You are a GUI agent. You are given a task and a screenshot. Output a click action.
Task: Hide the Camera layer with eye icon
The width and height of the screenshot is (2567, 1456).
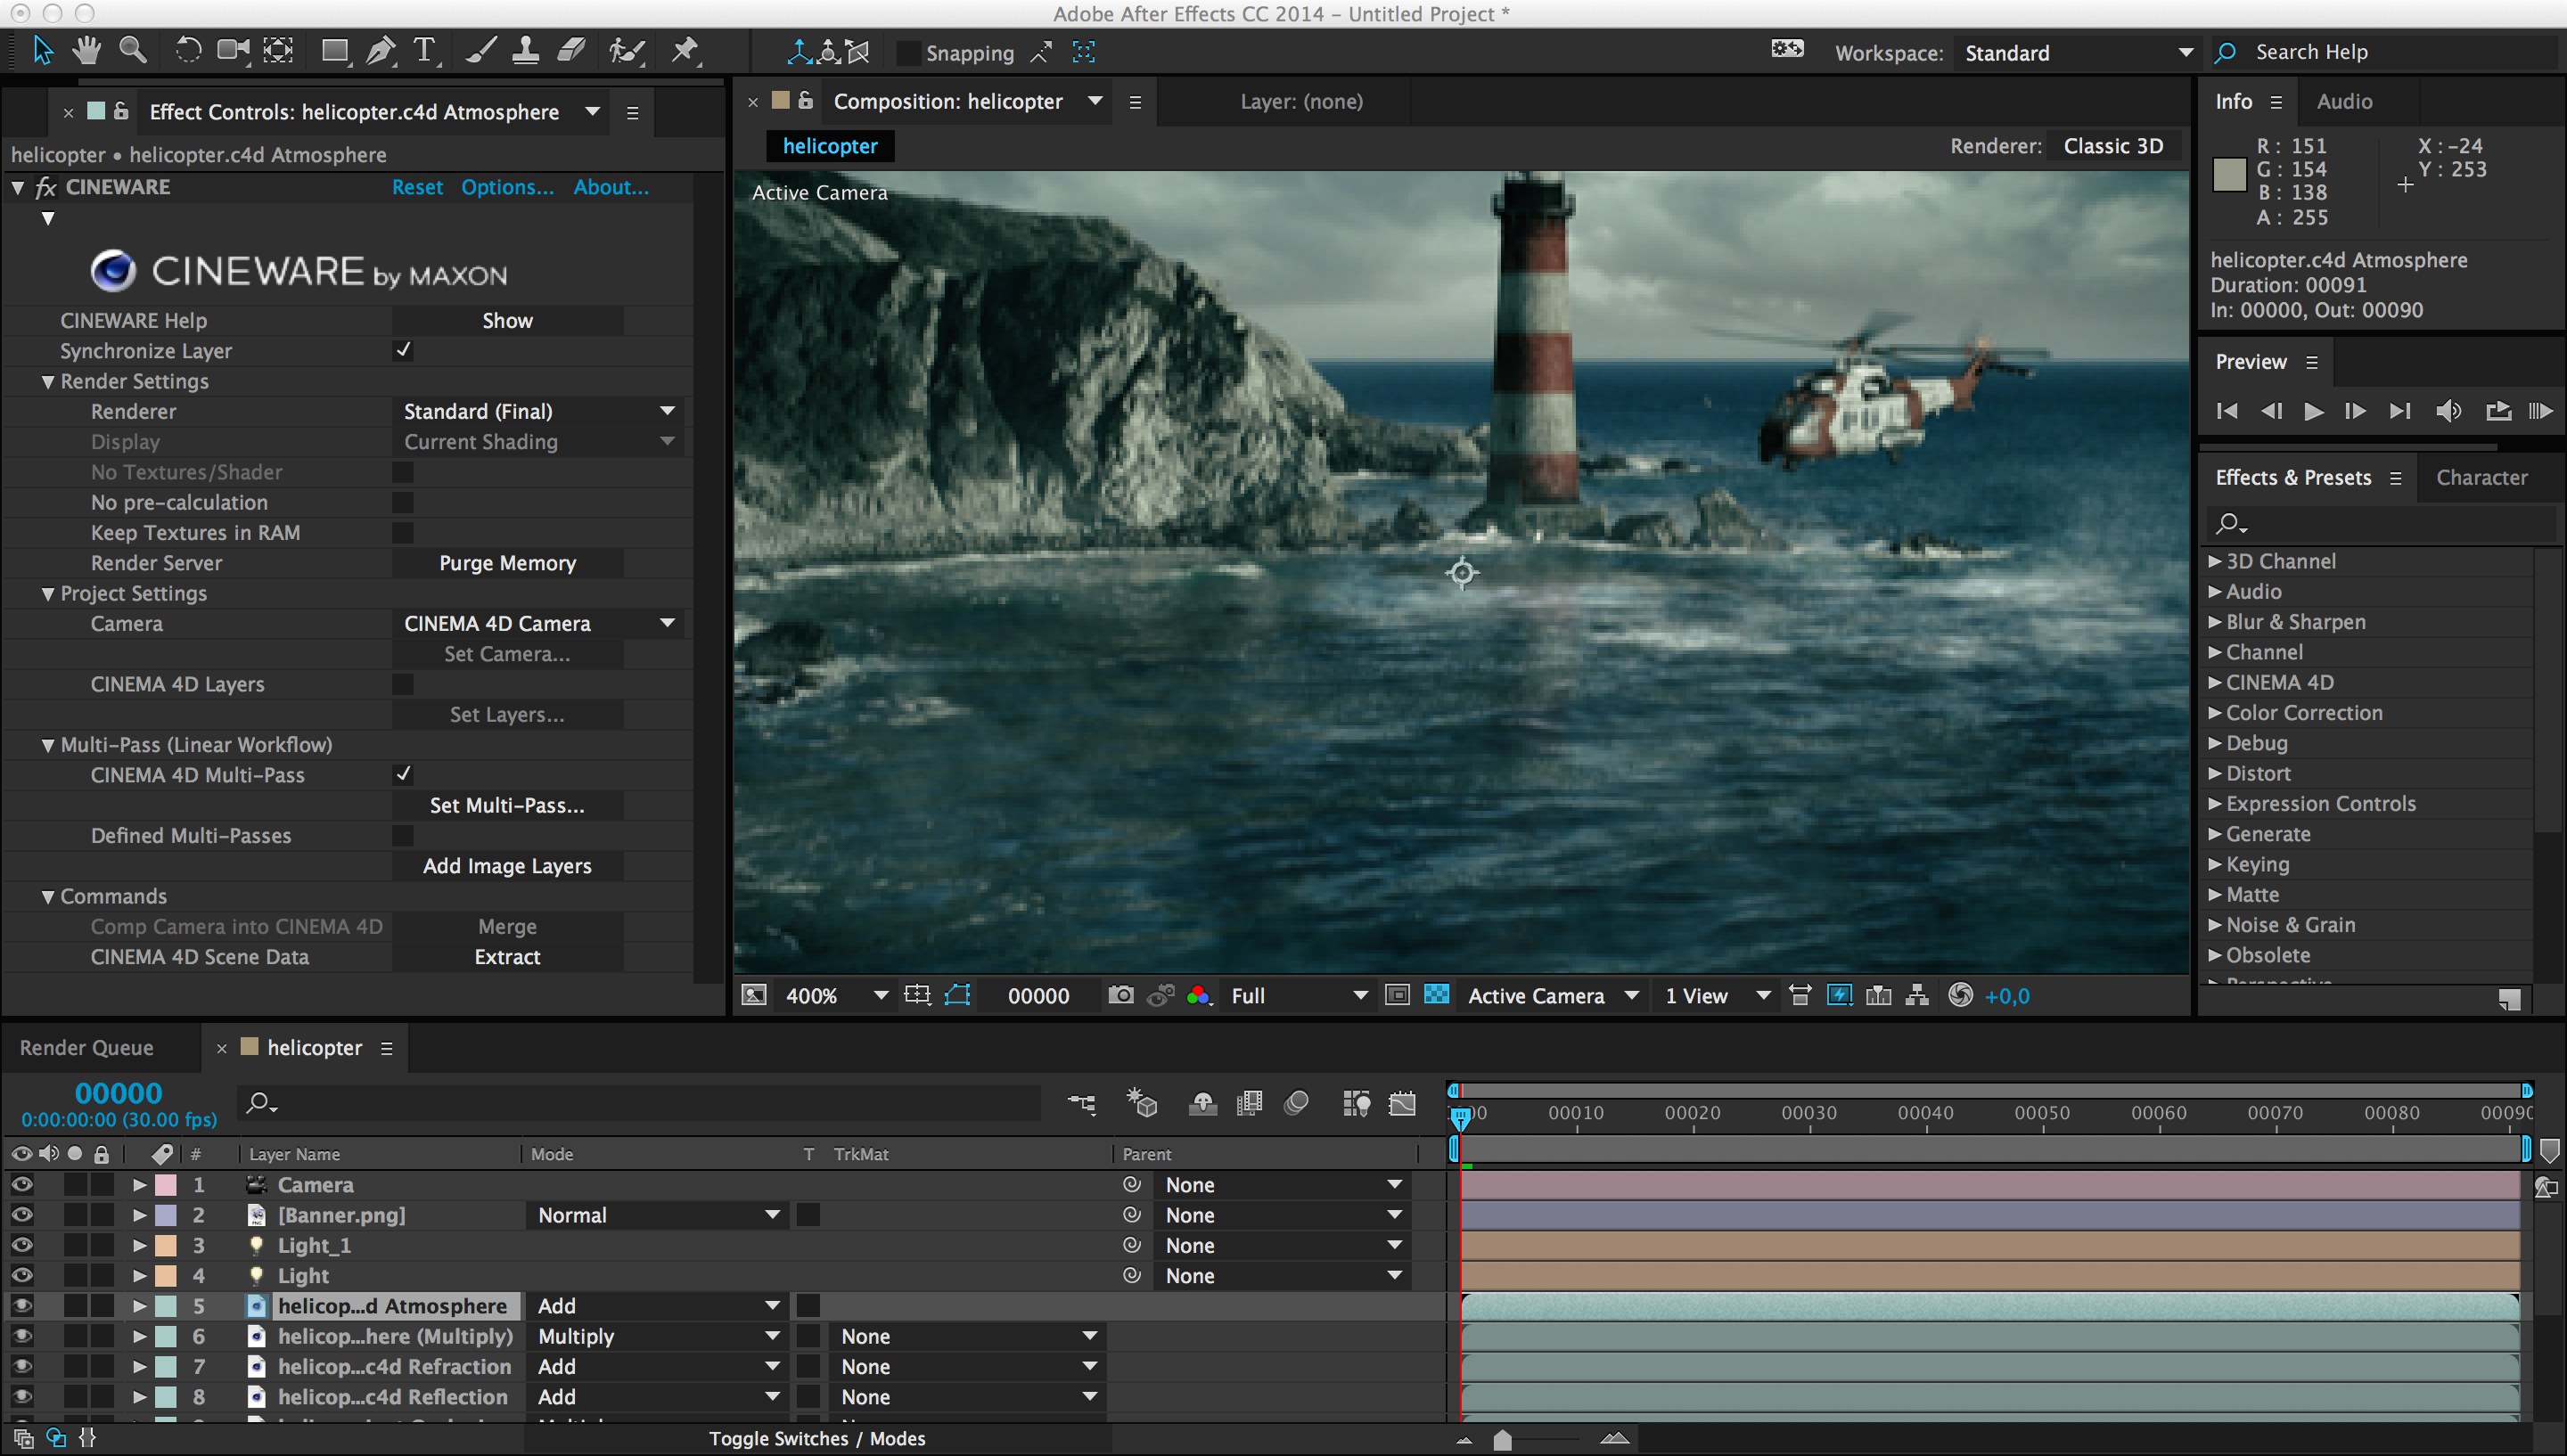pos(22,1185)
